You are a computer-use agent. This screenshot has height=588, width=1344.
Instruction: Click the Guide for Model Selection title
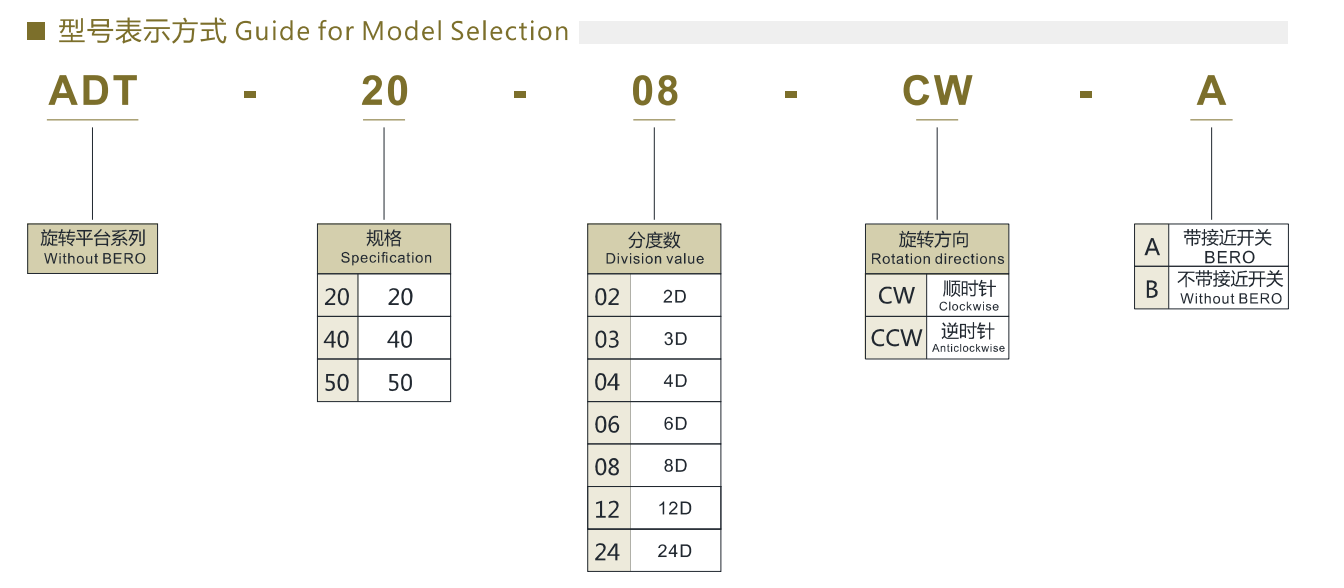pos(402,31)
